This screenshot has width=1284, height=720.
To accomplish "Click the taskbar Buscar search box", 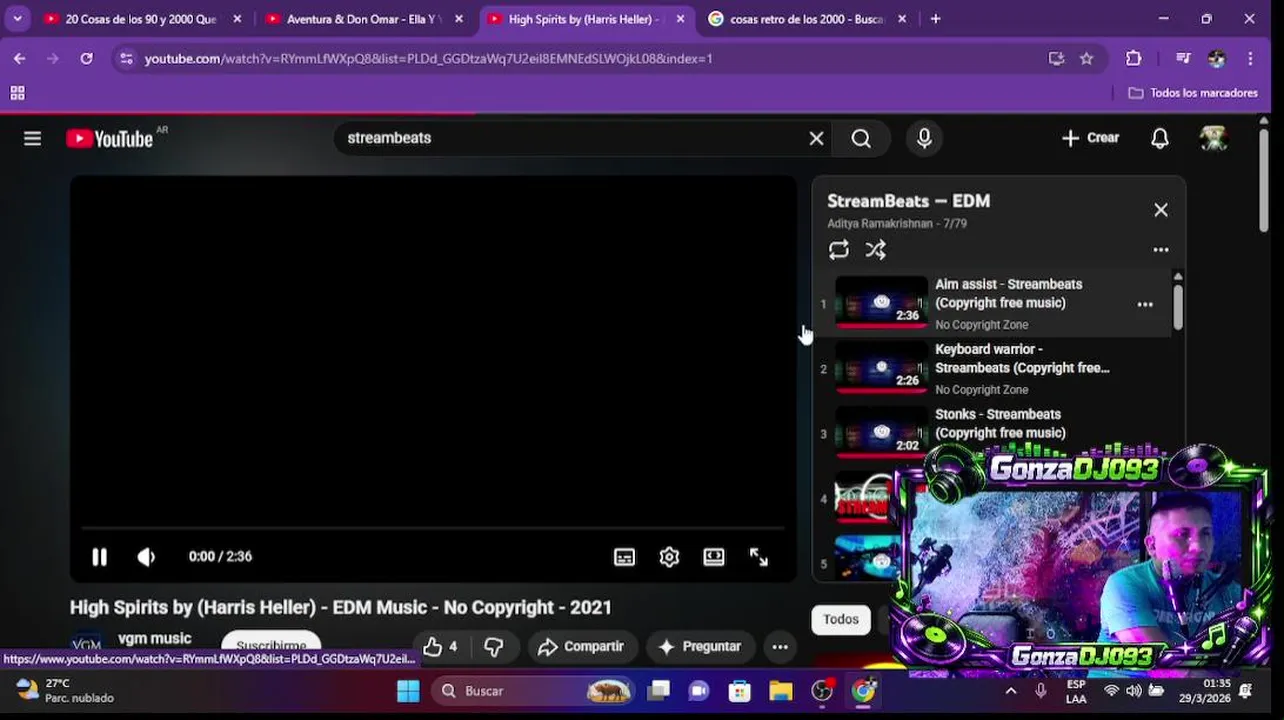I will (535, 691).
